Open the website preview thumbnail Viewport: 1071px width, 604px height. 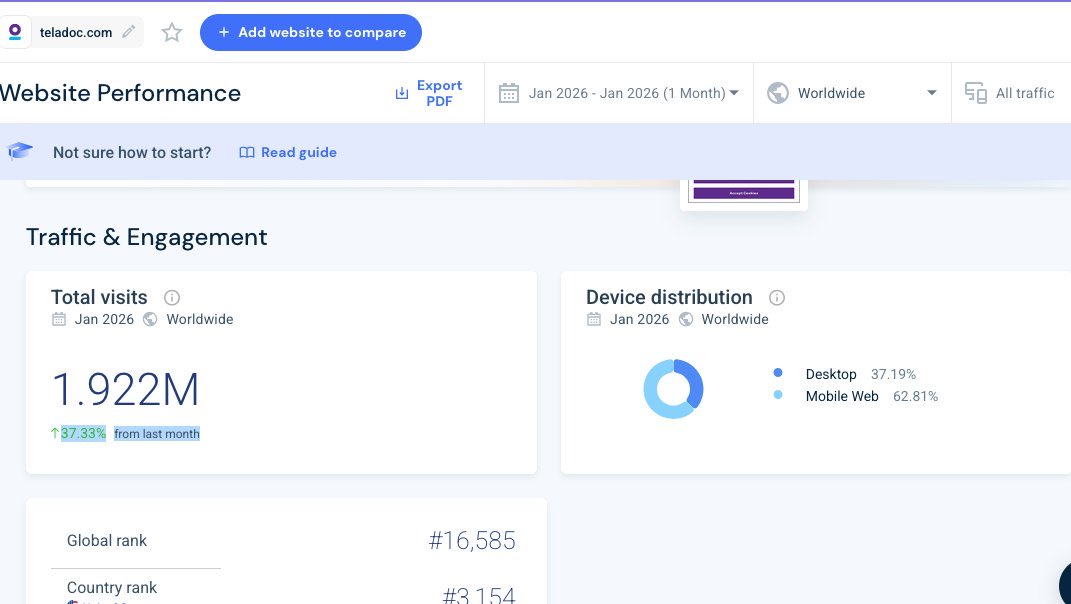point(744,194)
